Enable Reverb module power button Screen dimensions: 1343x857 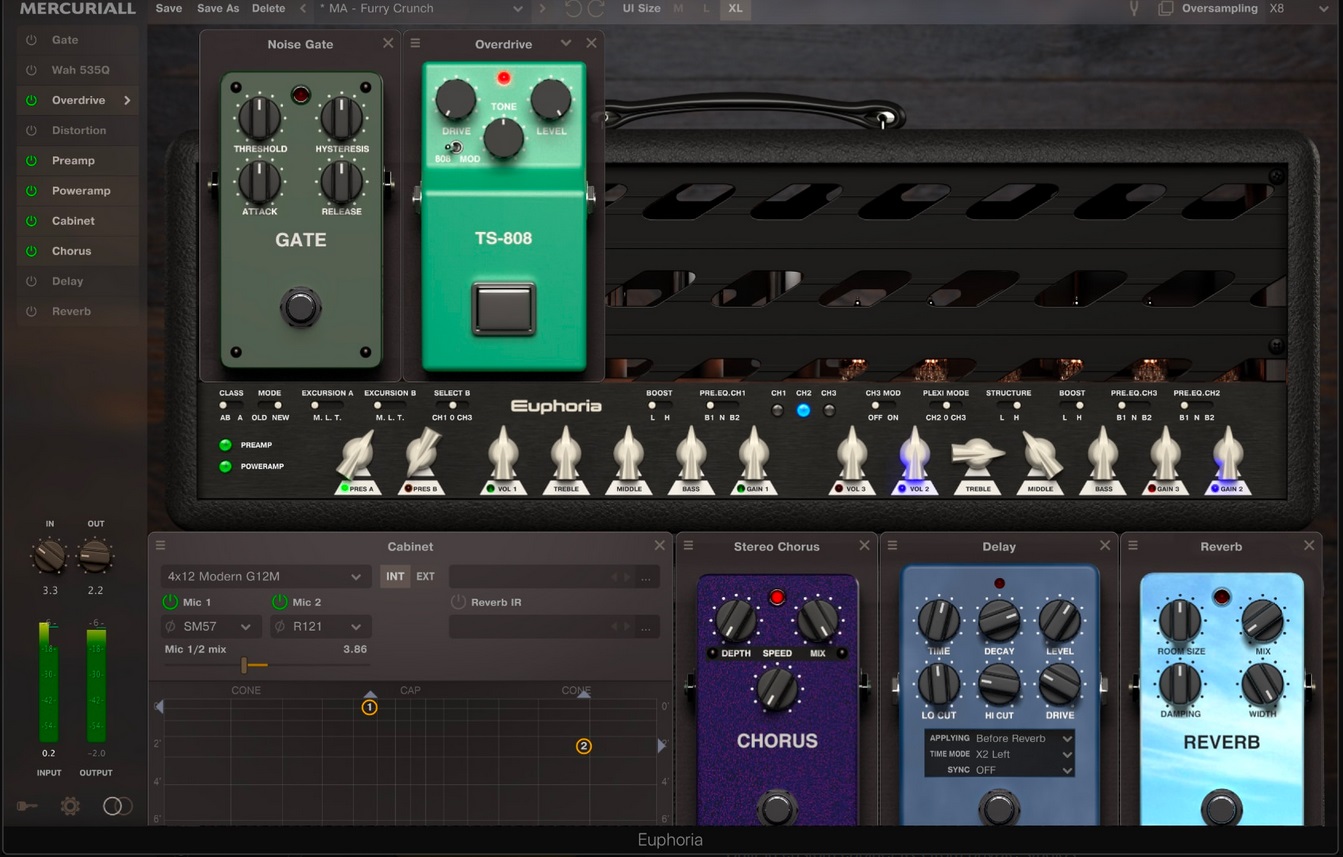(x=31, y=311)
